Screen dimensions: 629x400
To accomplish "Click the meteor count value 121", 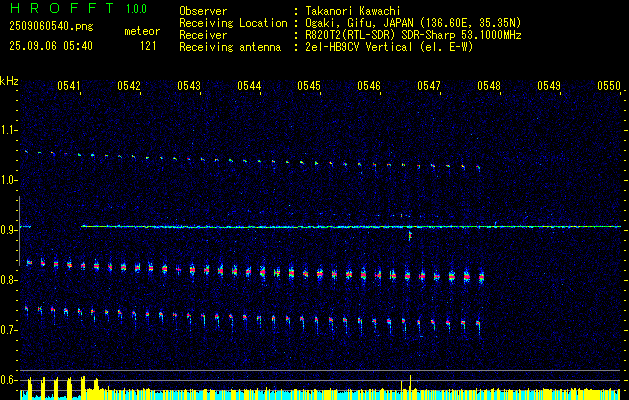I will (148, 46).
